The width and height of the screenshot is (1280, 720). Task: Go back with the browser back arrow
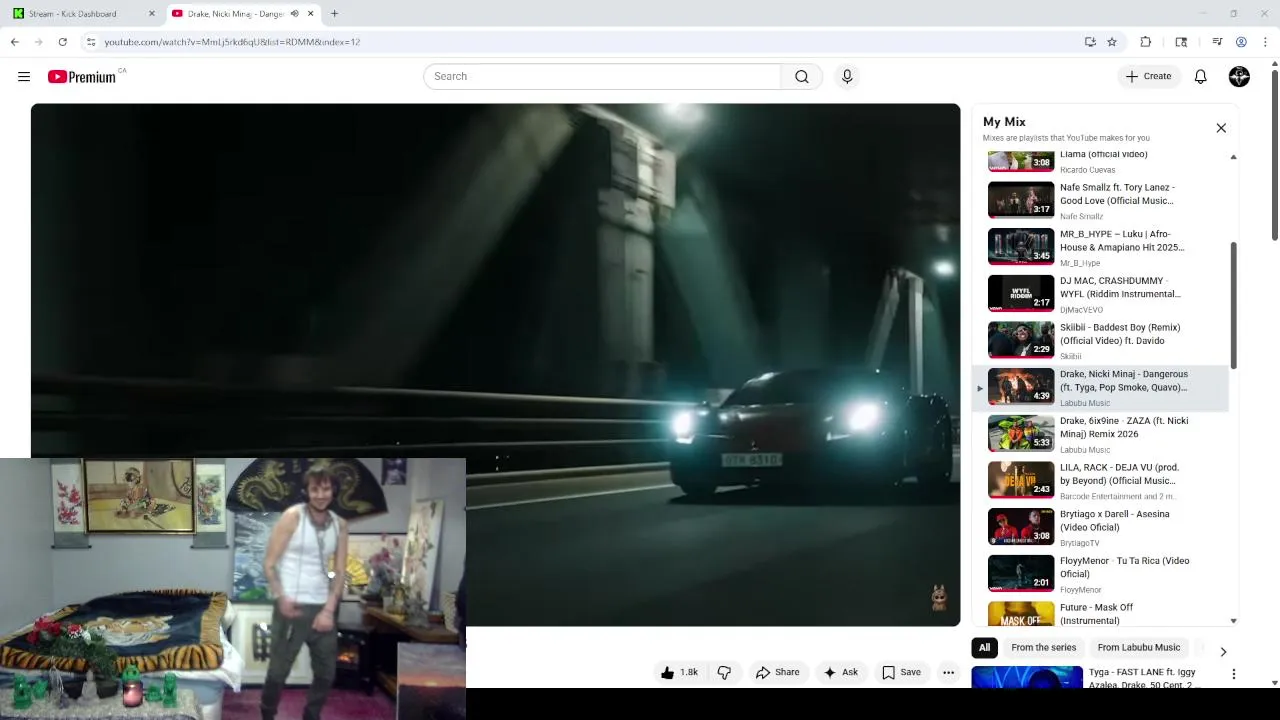[14, 42]
